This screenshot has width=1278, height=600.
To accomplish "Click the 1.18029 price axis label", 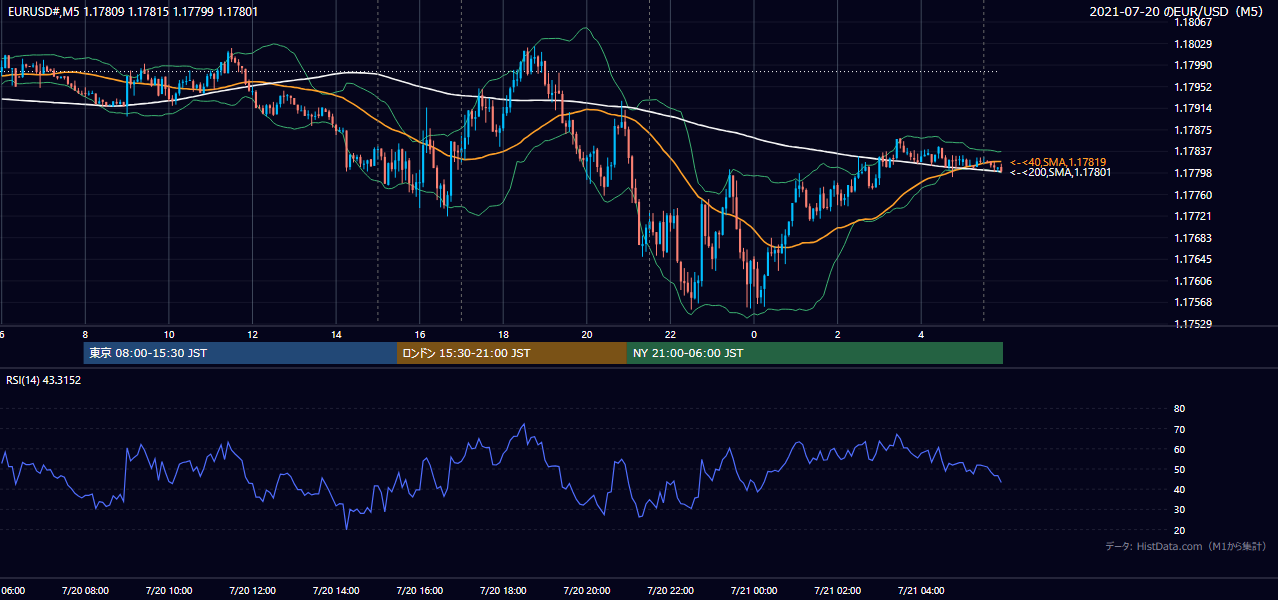I will point(1192,44).
